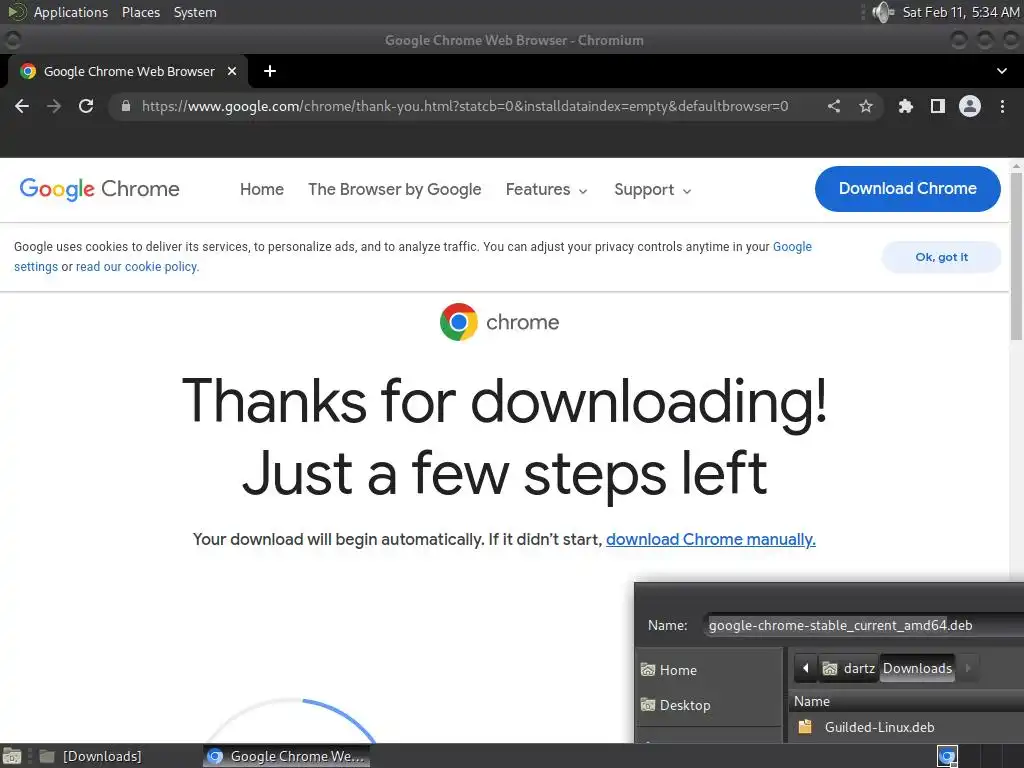1024x768 pixels.
Task: Click the date and time clock
Action: pos(961,12)
